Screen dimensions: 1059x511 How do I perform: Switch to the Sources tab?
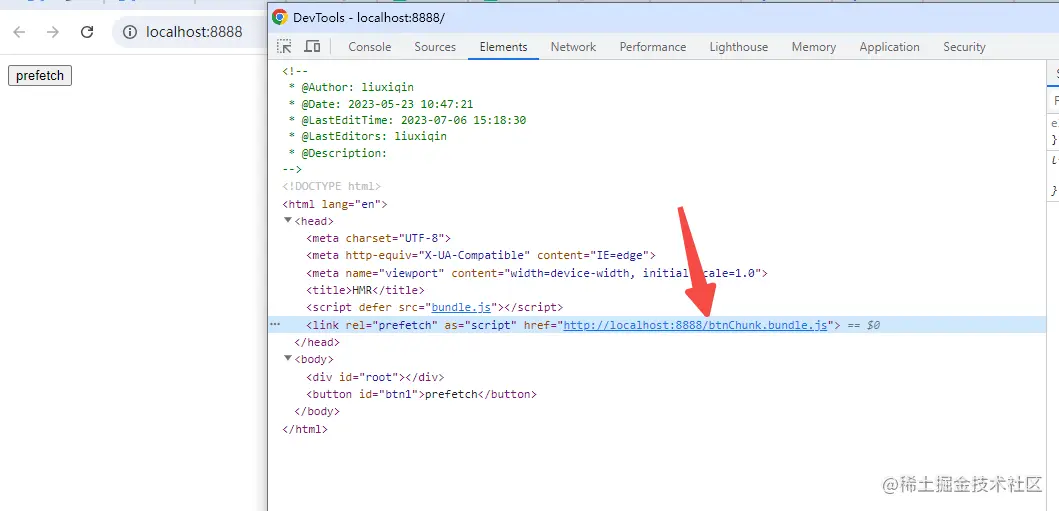tap(435, 47)
